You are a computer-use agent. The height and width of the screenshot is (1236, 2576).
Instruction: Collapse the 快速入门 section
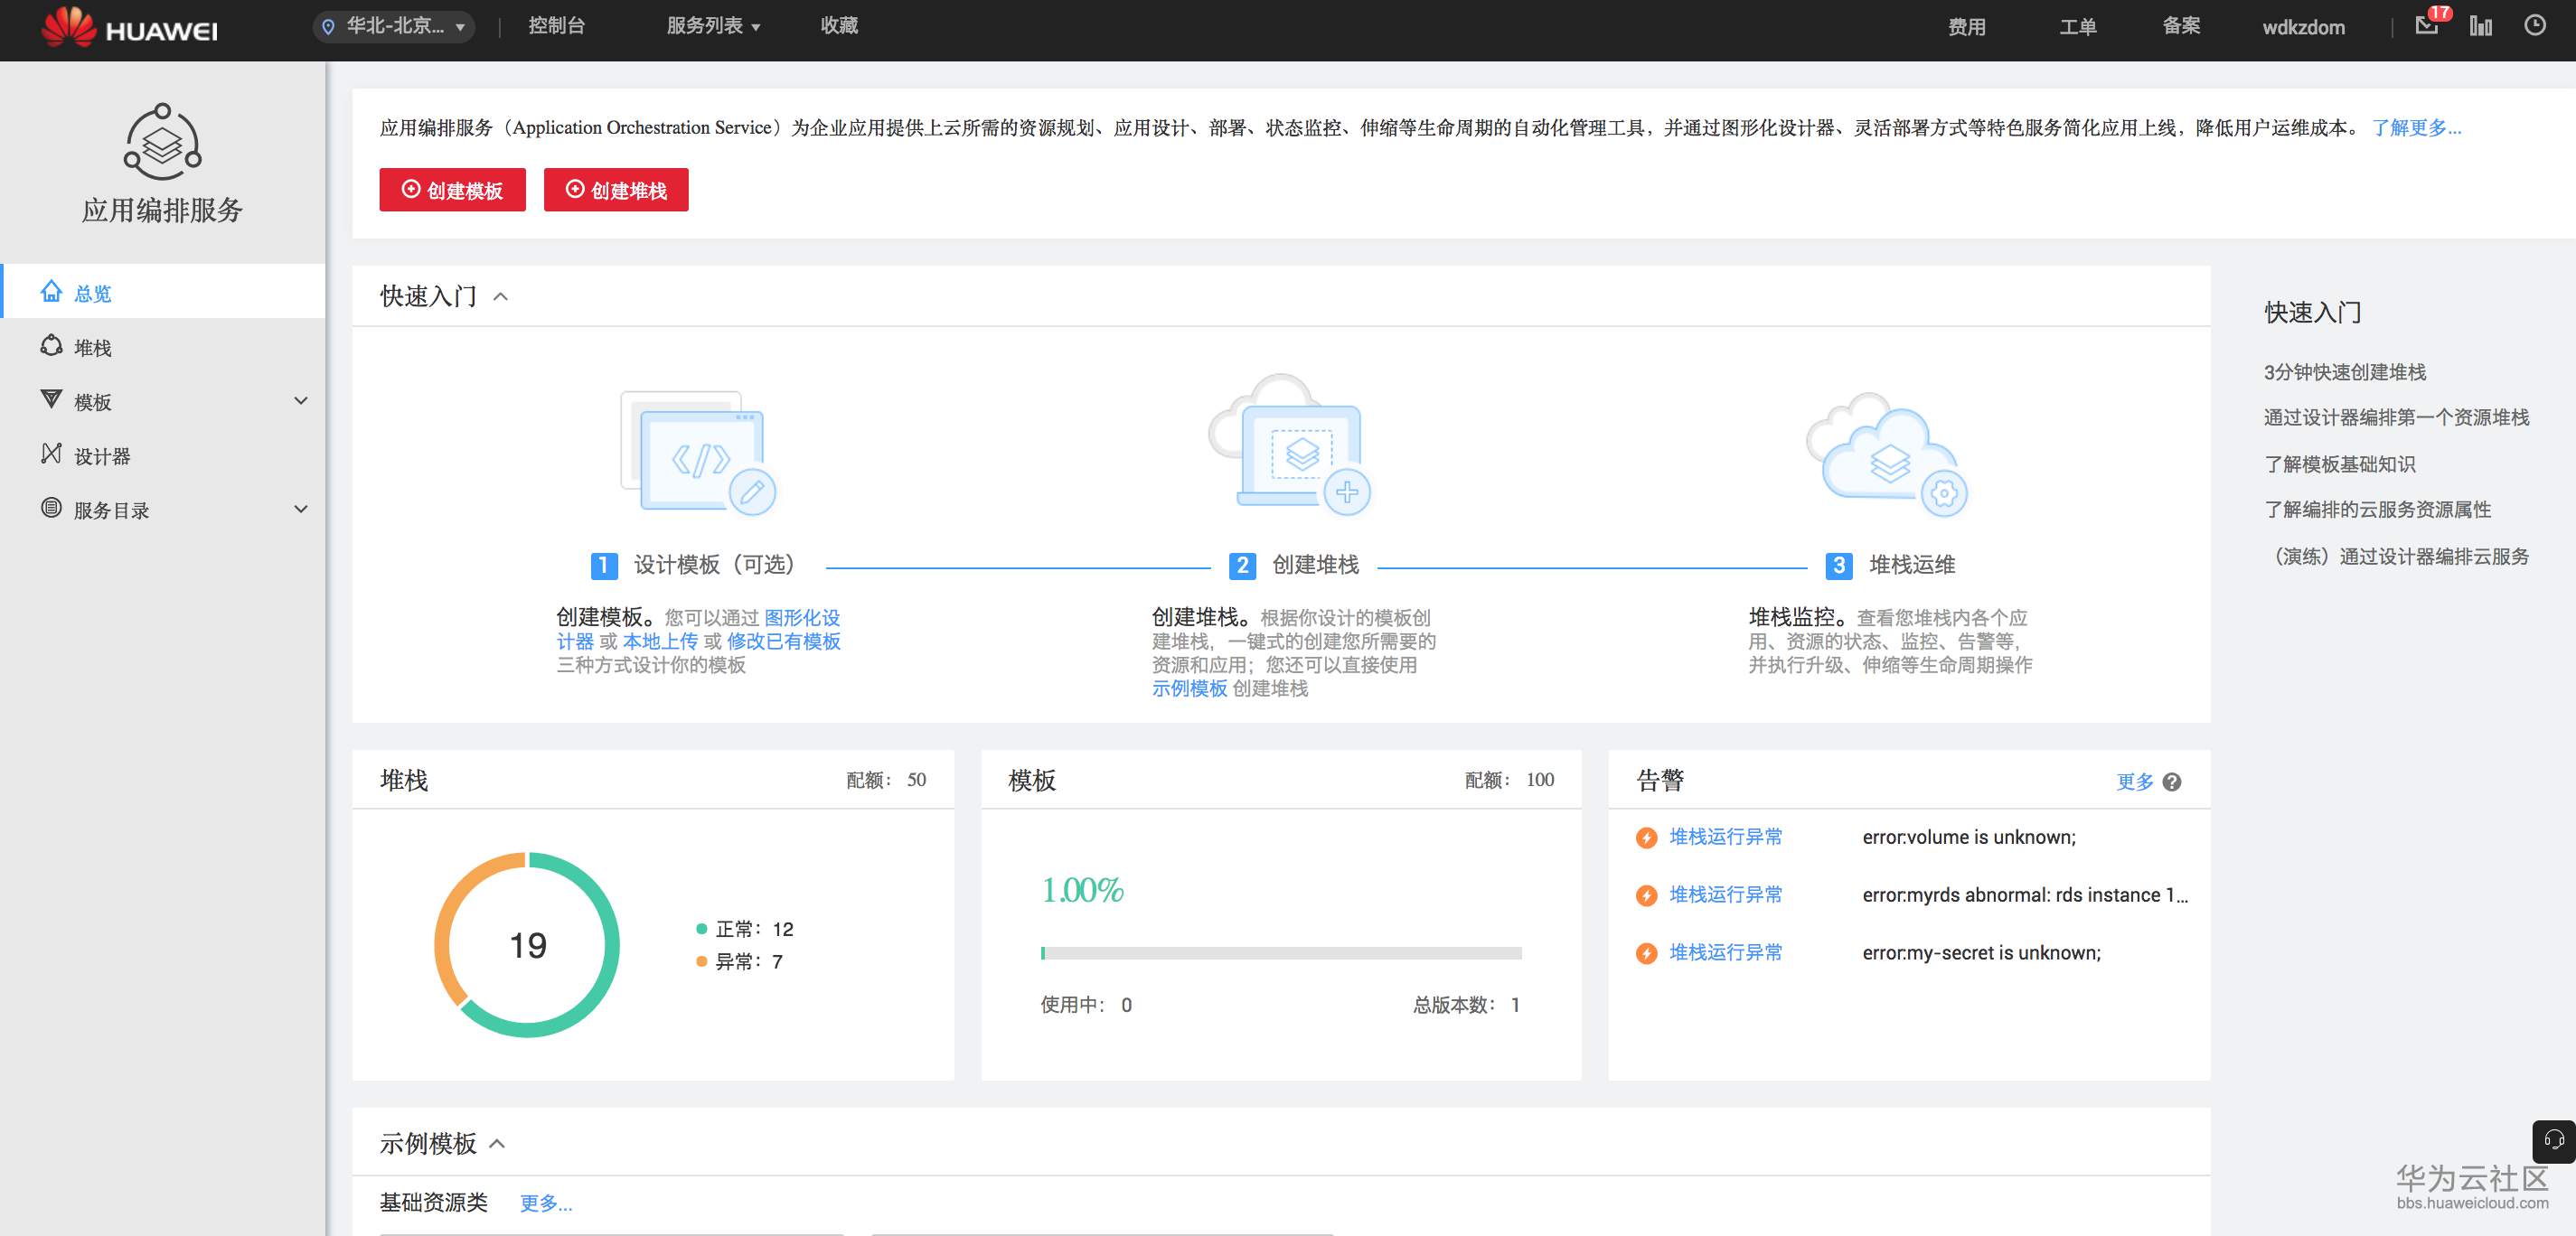pyautogui.click(x=501, y=297)
